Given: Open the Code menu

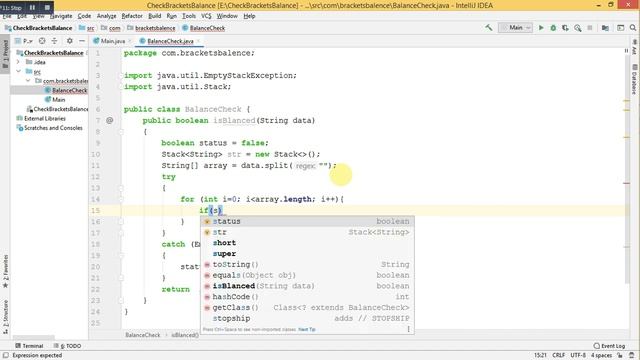Looking at the screenshot, I should coord(84,16).
